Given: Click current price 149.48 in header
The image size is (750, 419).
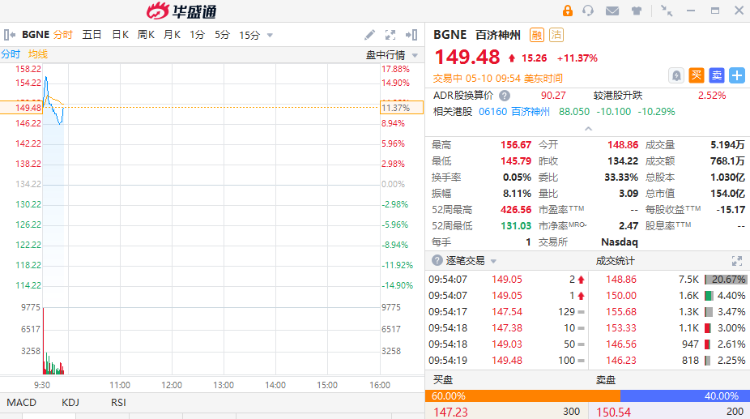Looking at the screenshot, I should [467, 57].
